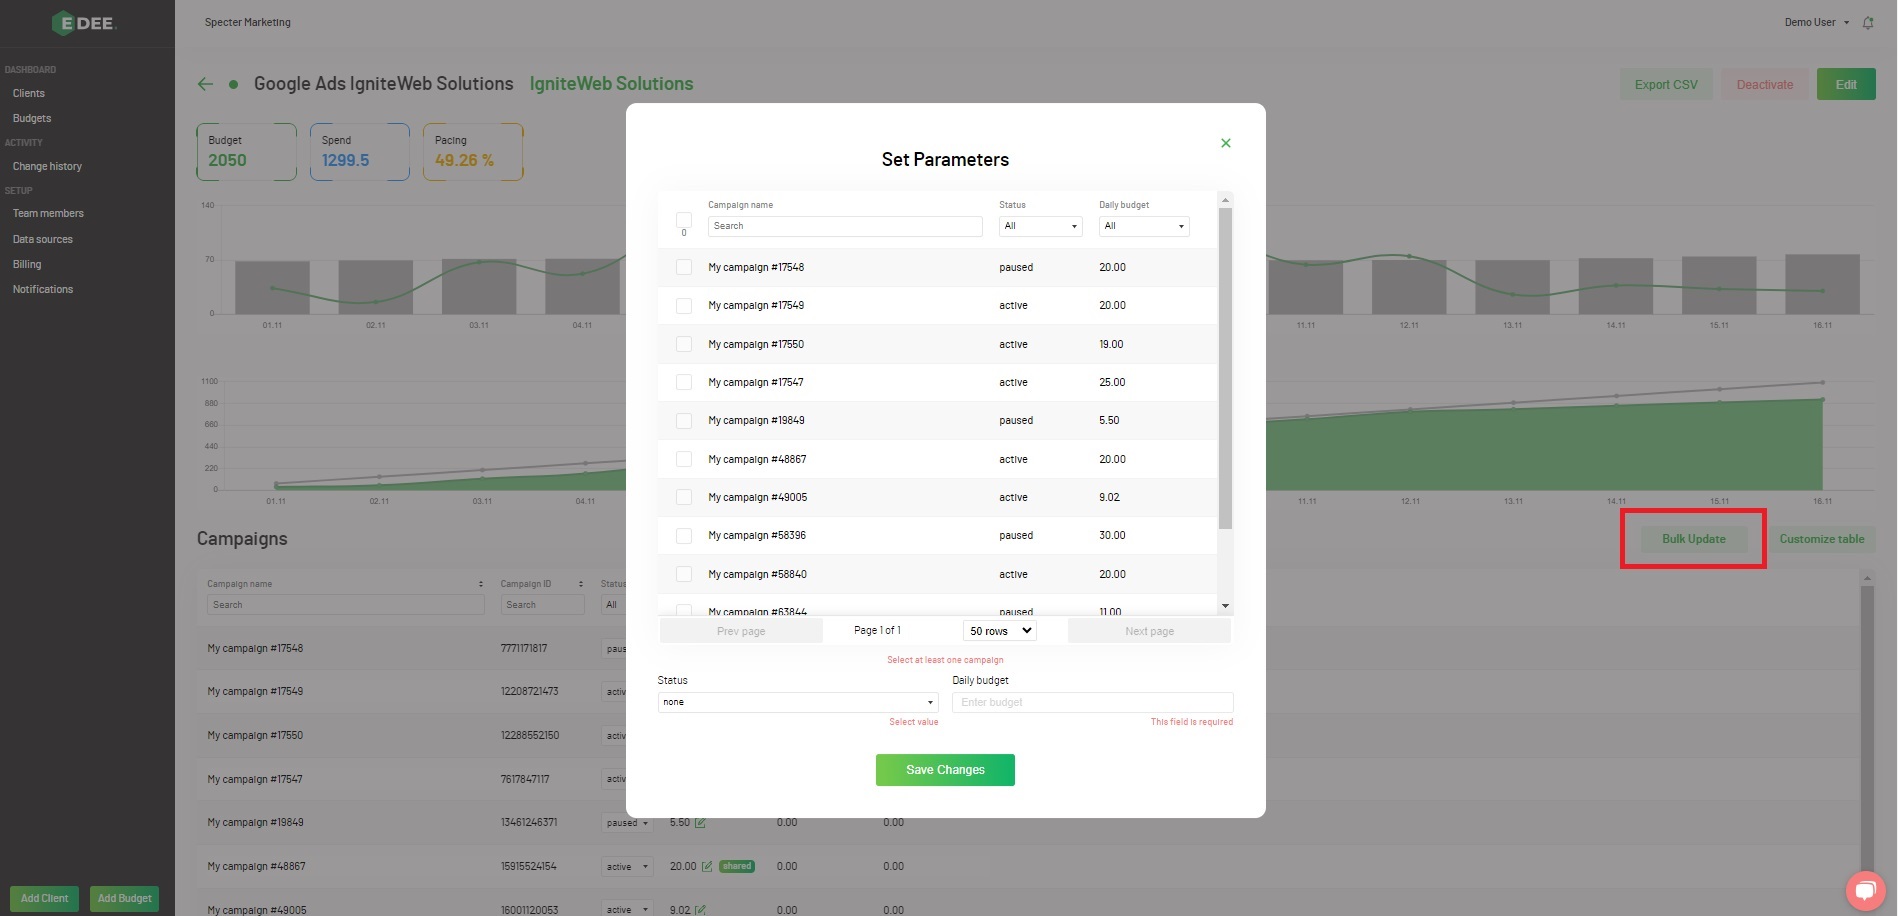The height and width of the screenshot is (916, 1898).
Task: Click the Spend 1299.5 card
Action: click(360, 152)
